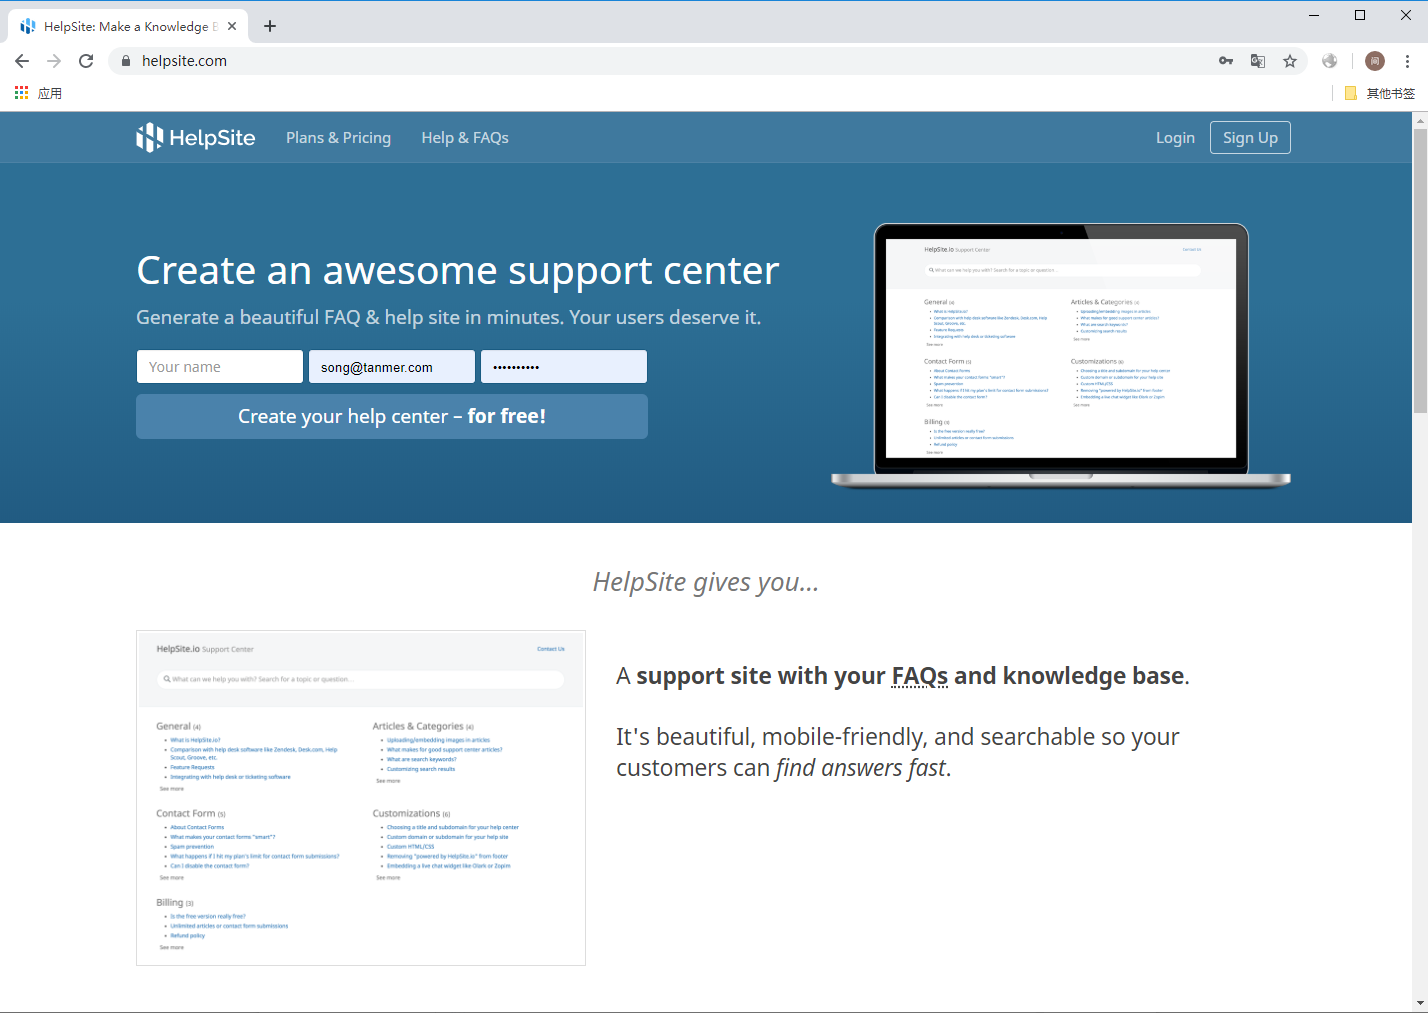This screenshot has height=1013, width=1428.
Task: Click the Login link
Action: tap(1175, 138)
